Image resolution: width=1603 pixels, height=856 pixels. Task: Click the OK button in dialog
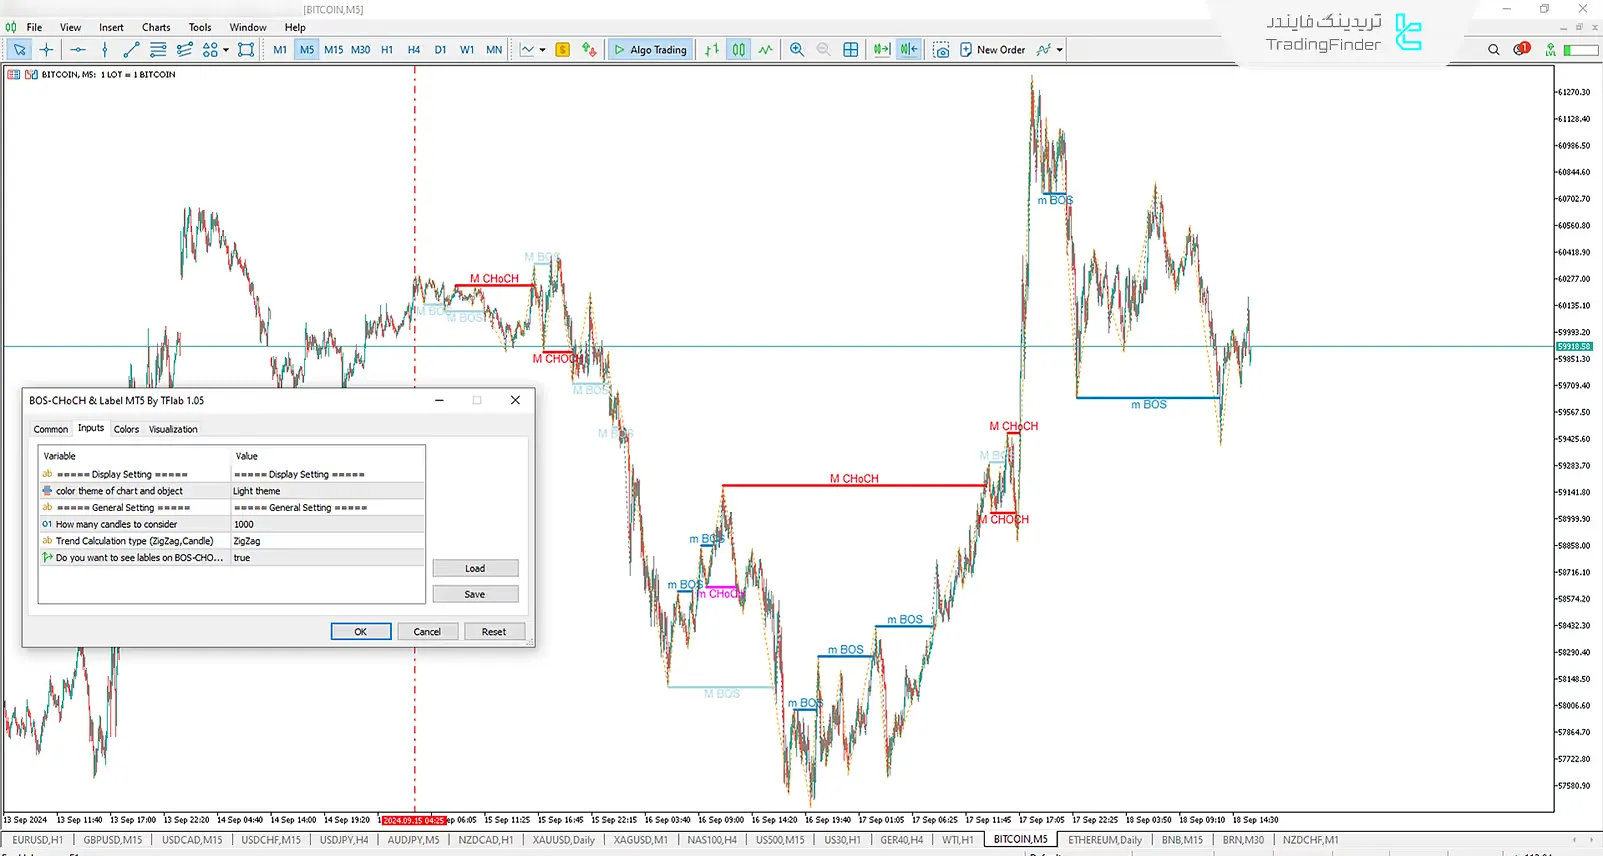click(360, 632)
